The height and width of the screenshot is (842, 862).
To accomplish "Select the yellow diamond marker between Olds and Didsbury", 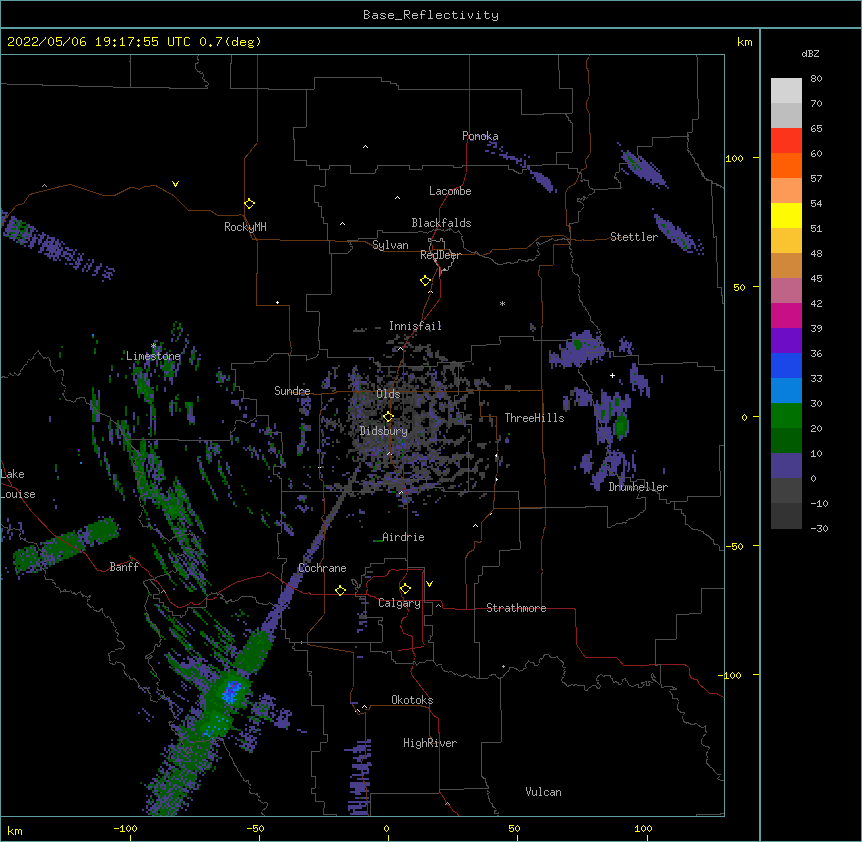I will 388,417.
